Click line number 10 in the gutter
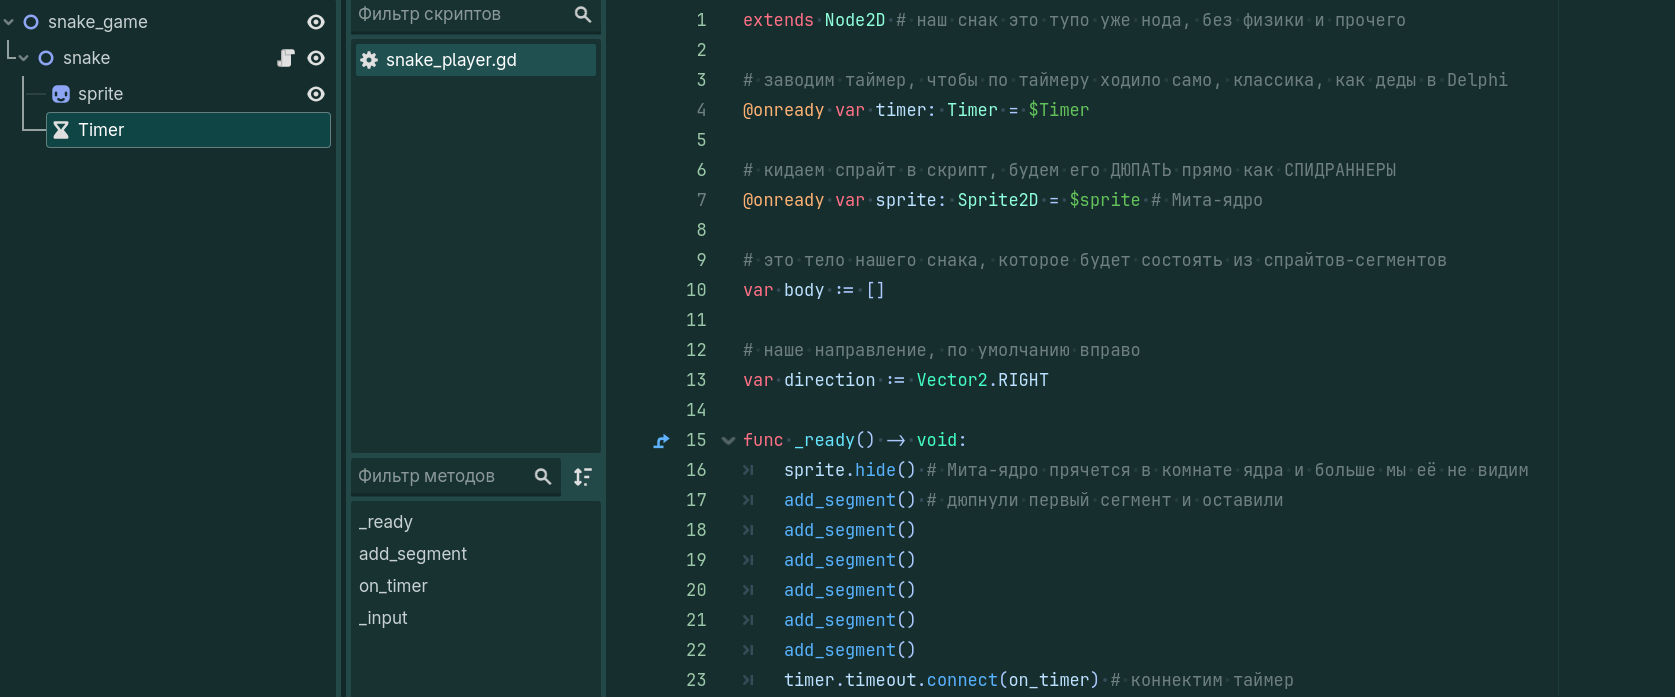Viewport: 1675px width, 697px height. click(696, 290)
